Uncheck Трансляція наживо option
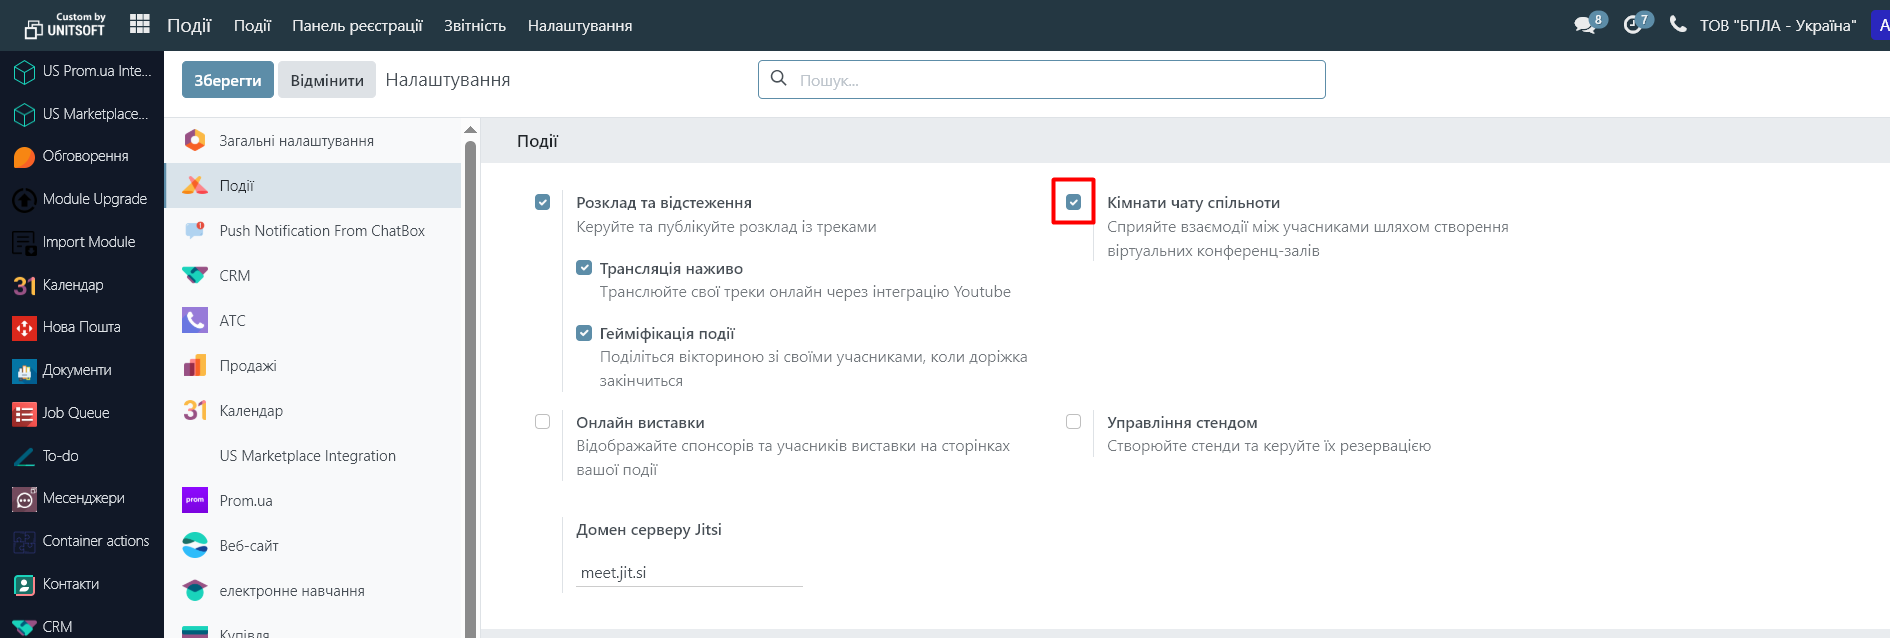This screenshot has height=638, width=1890. 584,268
